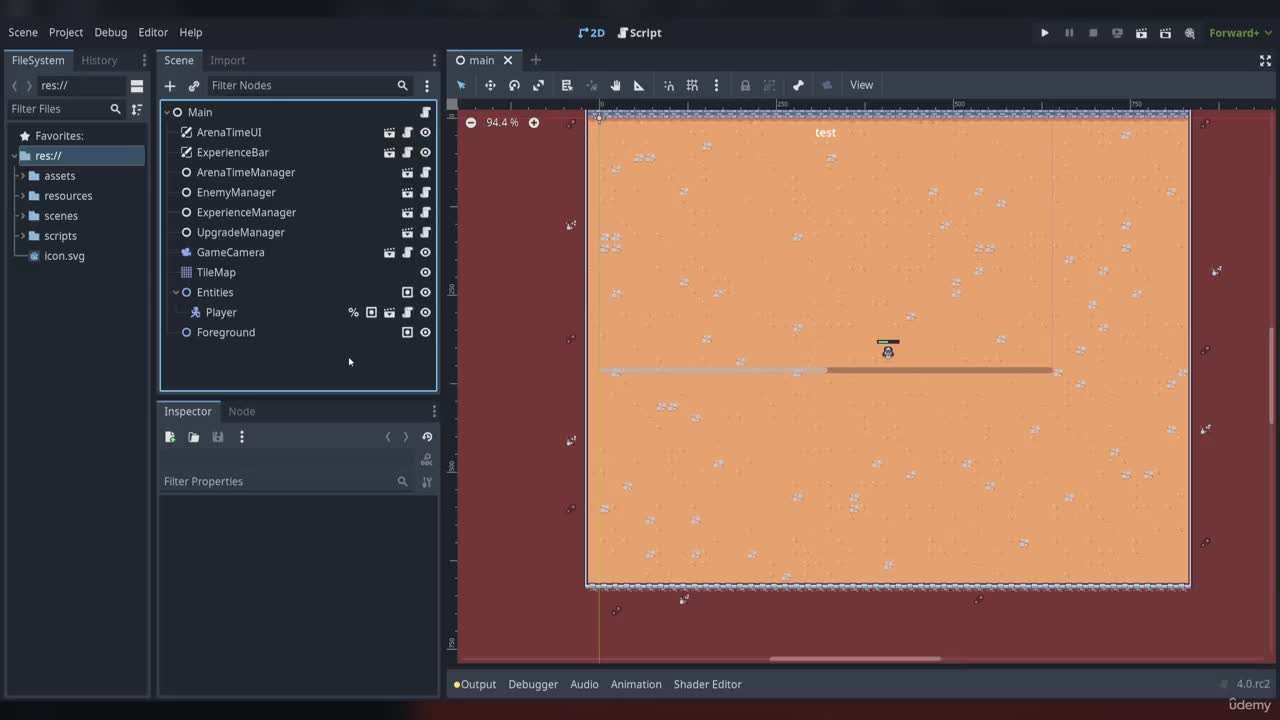
Task: Hide the Player node
Action: (x=425, y=312)
